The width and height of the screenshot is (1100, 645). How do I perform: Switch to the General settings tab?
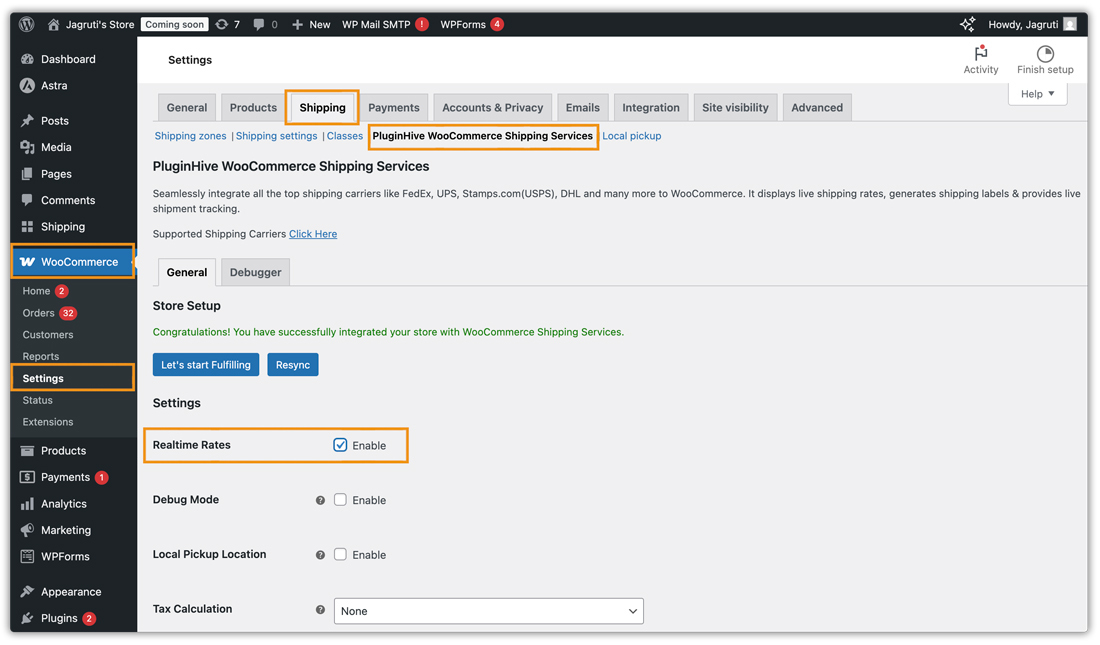[187, 107]
